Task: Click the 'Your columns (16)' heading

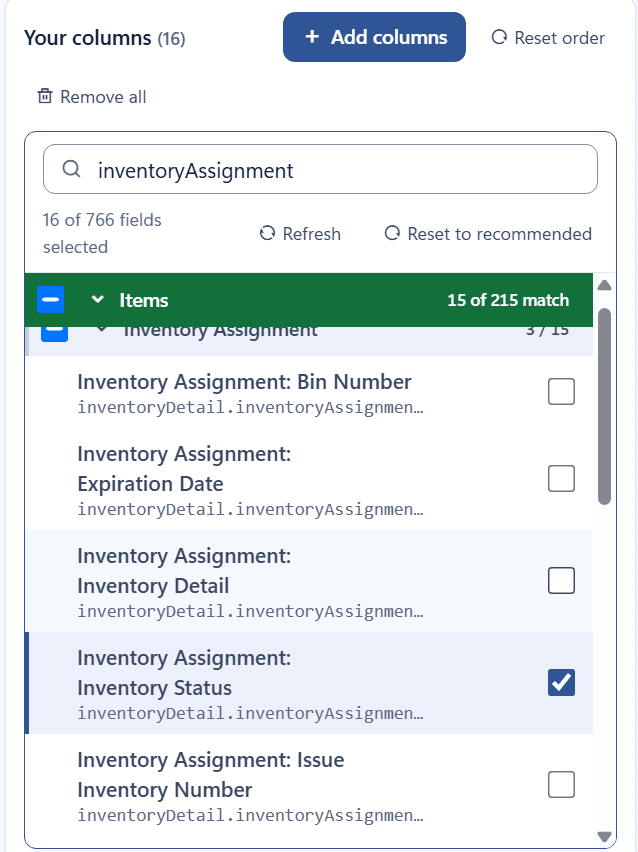Action: [x=104, y=38]
